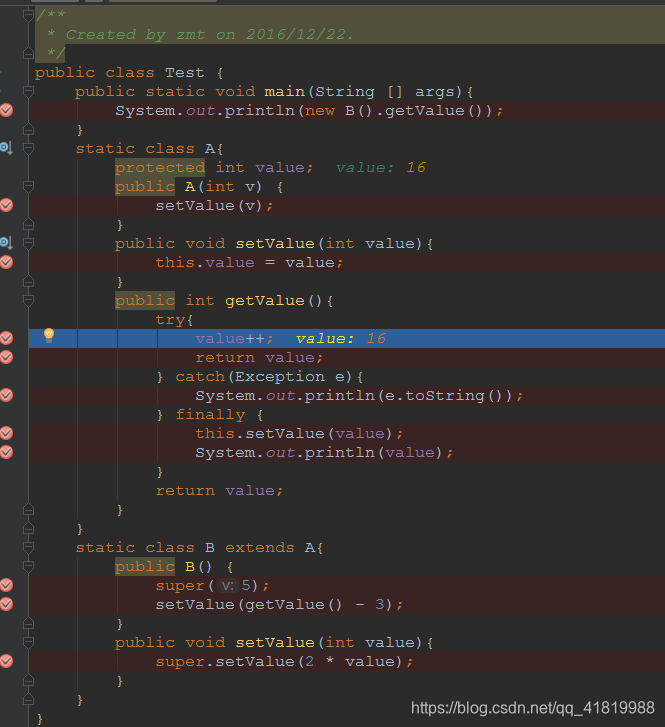Click the fold end marker closing getValue
The image size is (665, 727).
[28, 510]
